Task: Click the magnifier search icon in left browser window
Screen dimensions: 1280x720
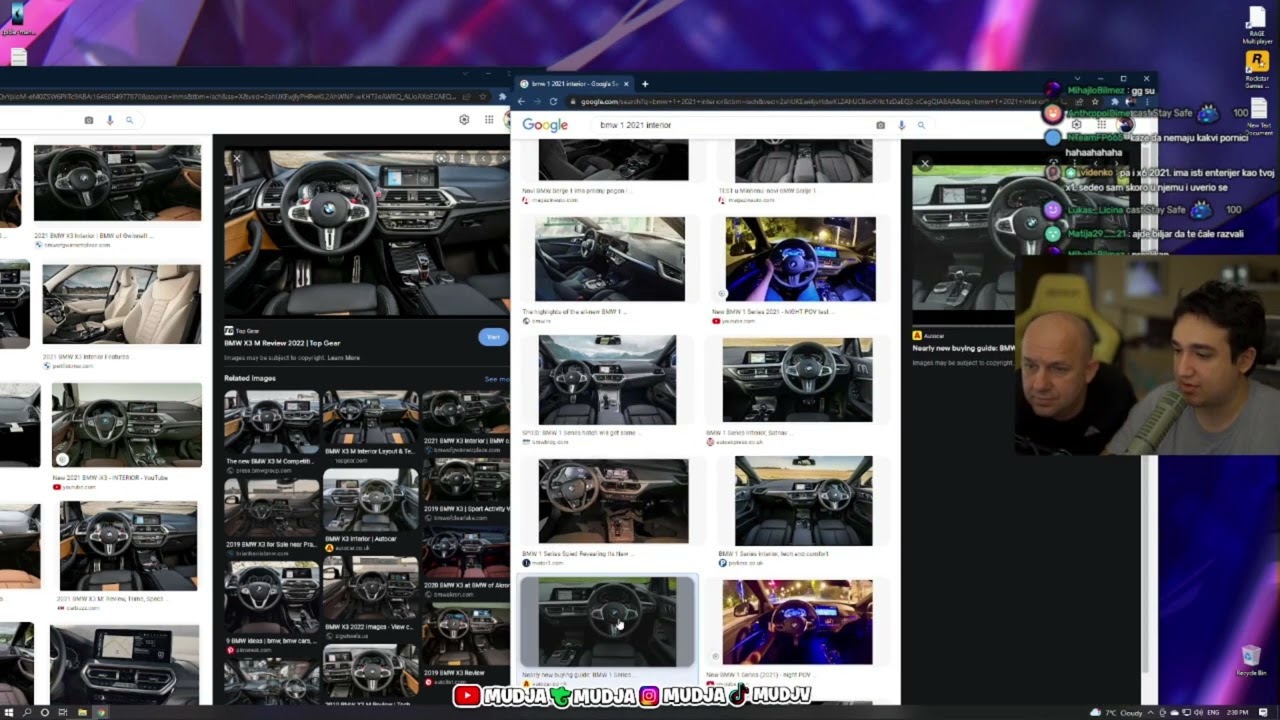Action: pos(129,120)
